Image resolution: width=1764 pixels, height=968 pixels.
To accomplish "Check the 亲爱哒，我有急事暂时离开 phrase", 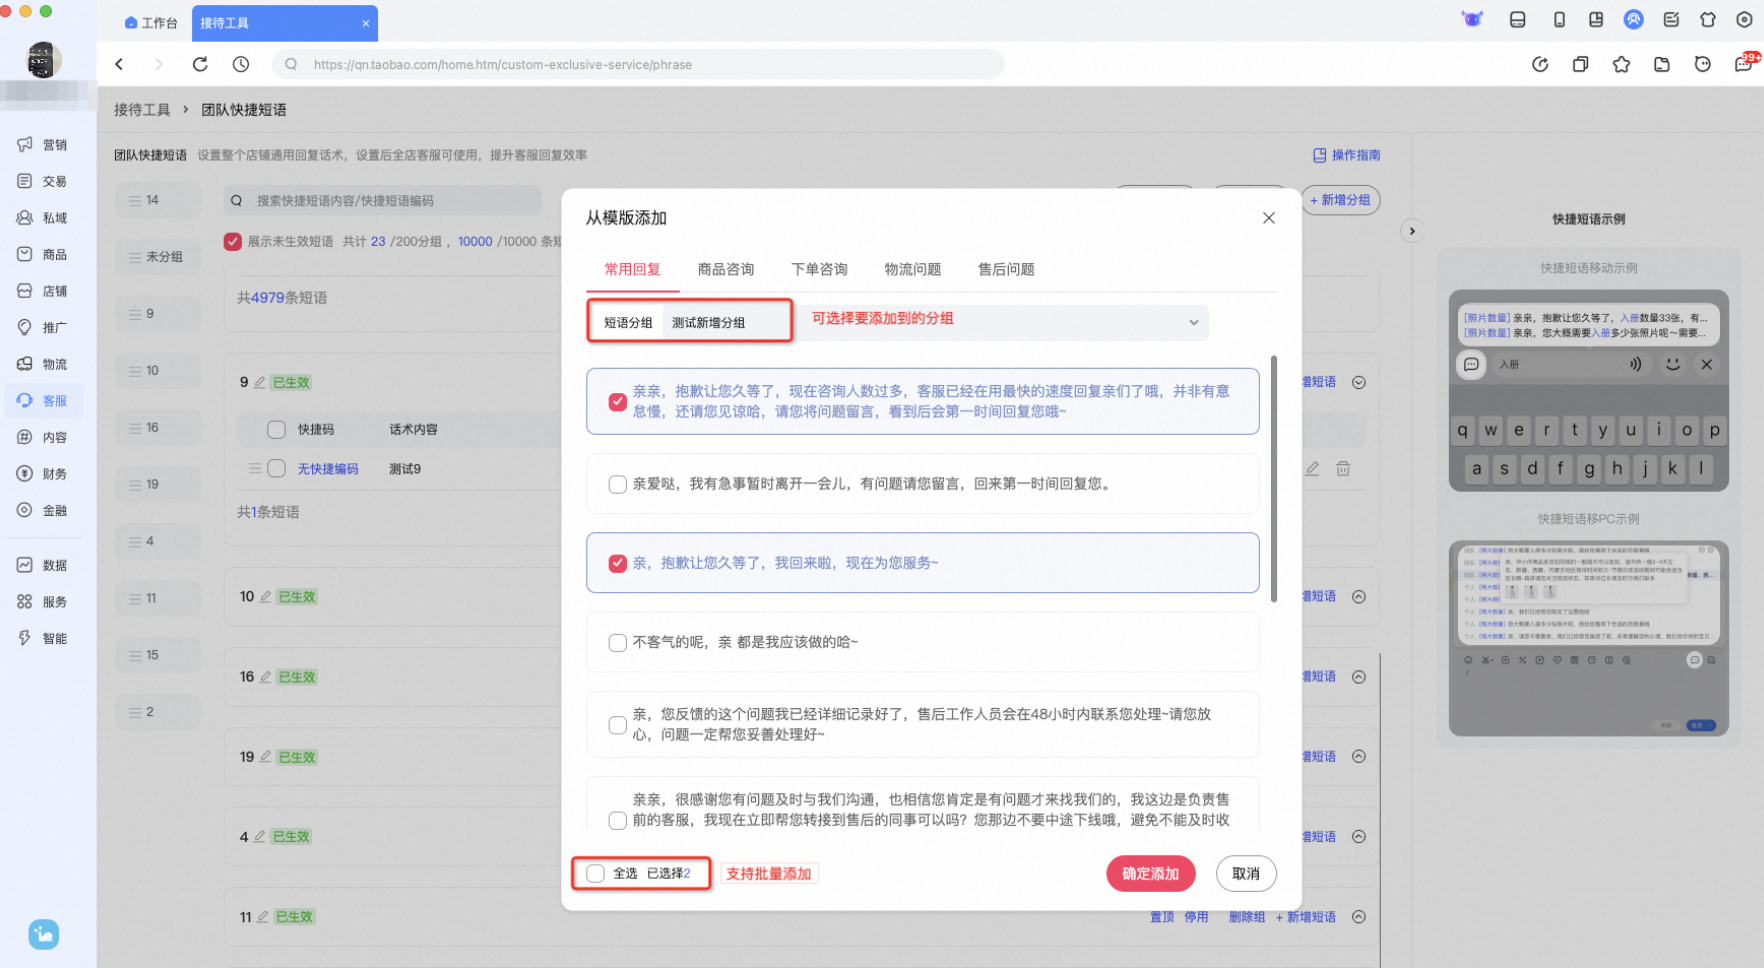I will [618, 484].
